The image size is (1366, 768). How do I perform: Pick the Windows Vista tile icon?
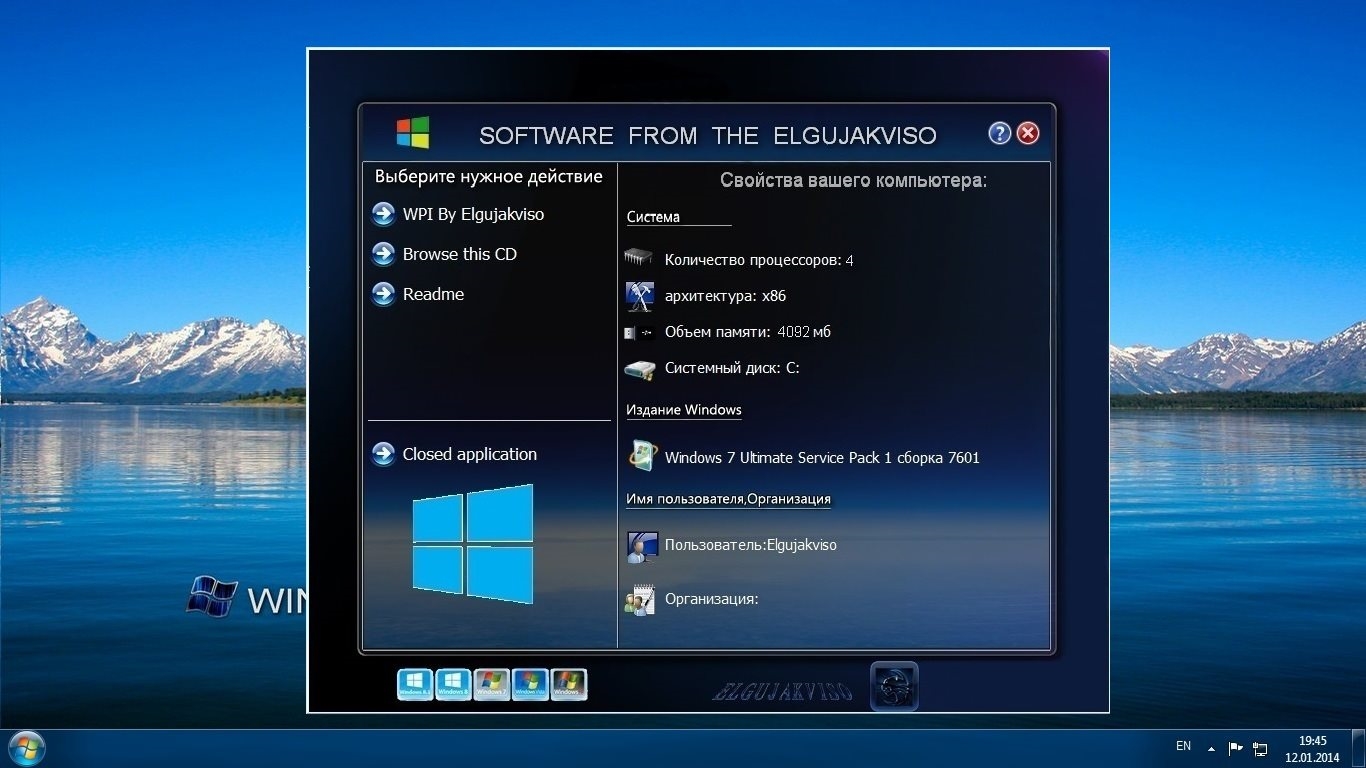click(530, 684)
